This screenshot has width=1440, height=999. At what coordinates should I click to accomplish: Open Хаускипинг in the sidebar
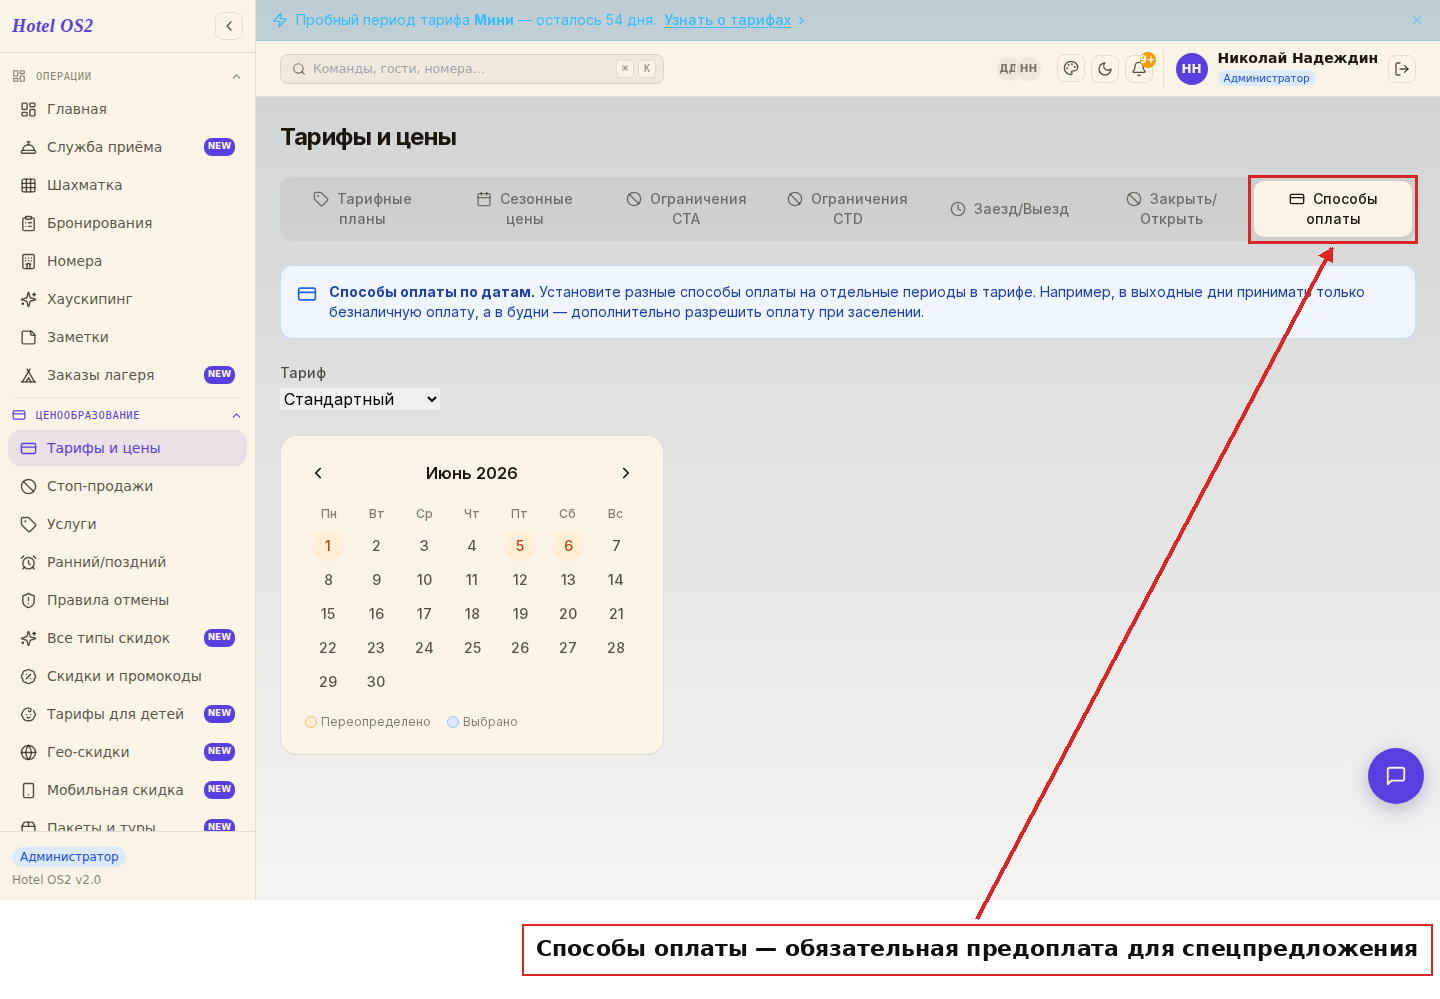127,299
